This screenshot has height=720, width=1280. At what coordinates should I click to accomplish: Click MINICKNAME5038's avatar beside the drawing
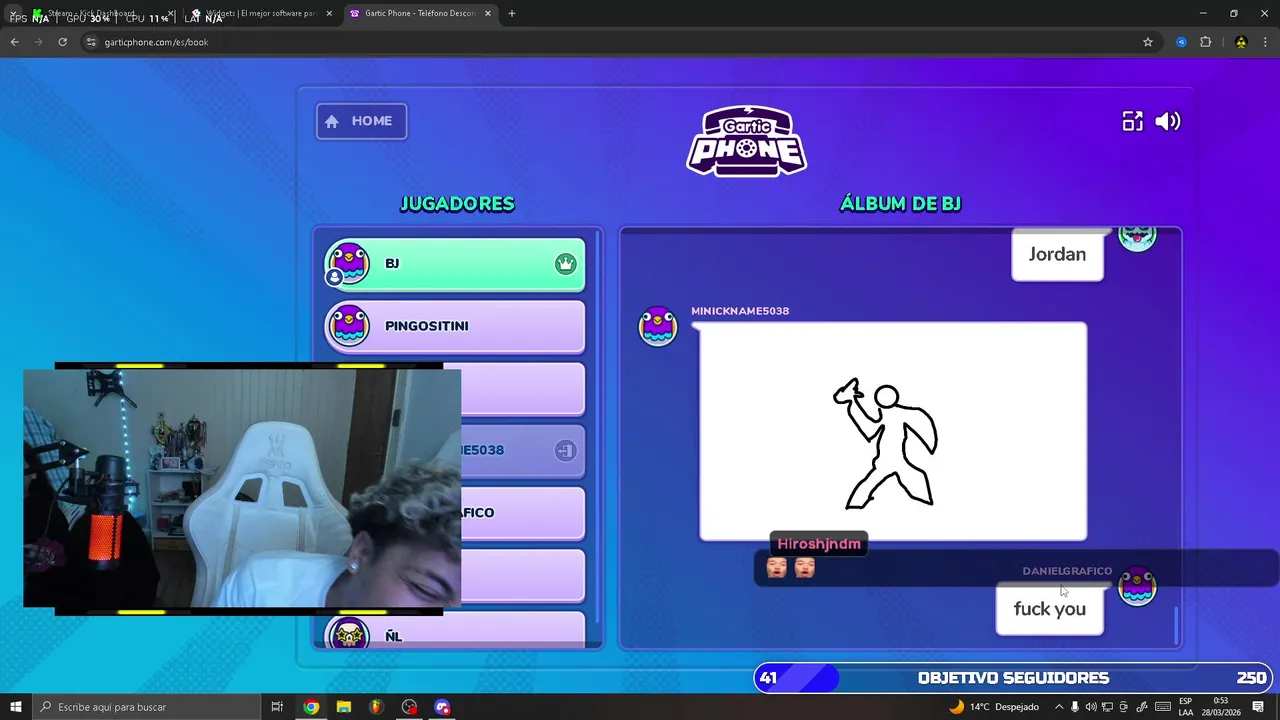[x=658, y=327]
